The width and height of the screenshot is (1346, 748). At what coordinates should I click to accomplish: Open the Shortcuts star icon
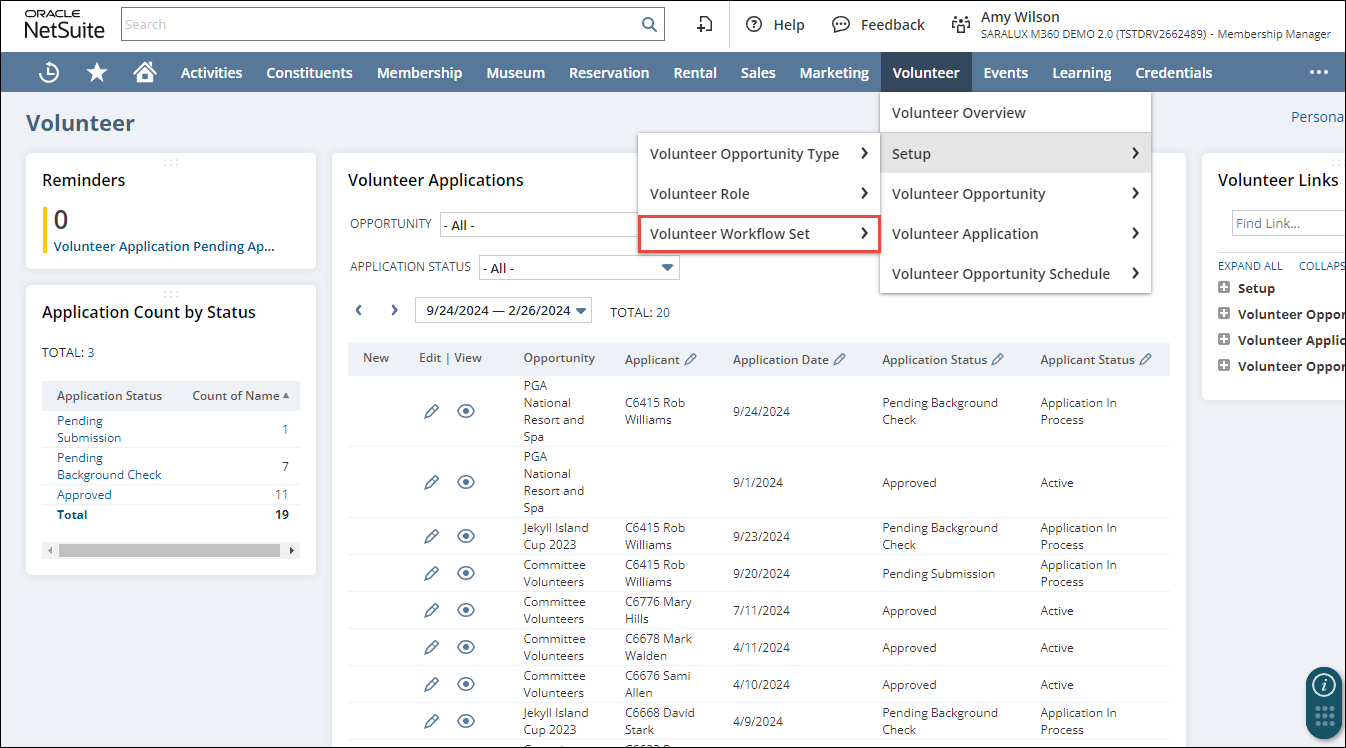96,72
